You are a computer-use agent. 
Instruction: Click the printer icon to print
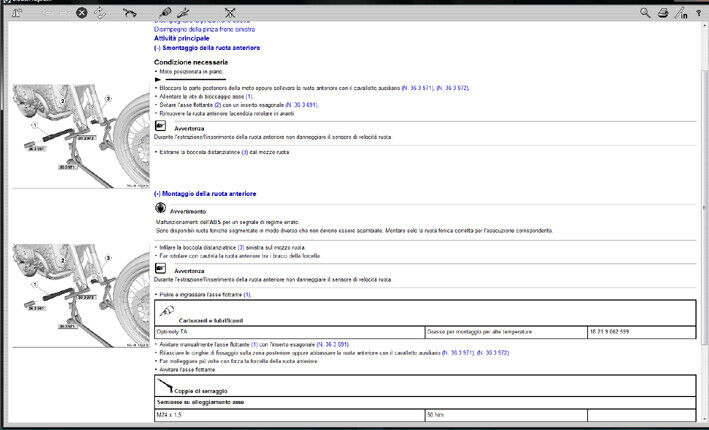(x=663, y=13)
